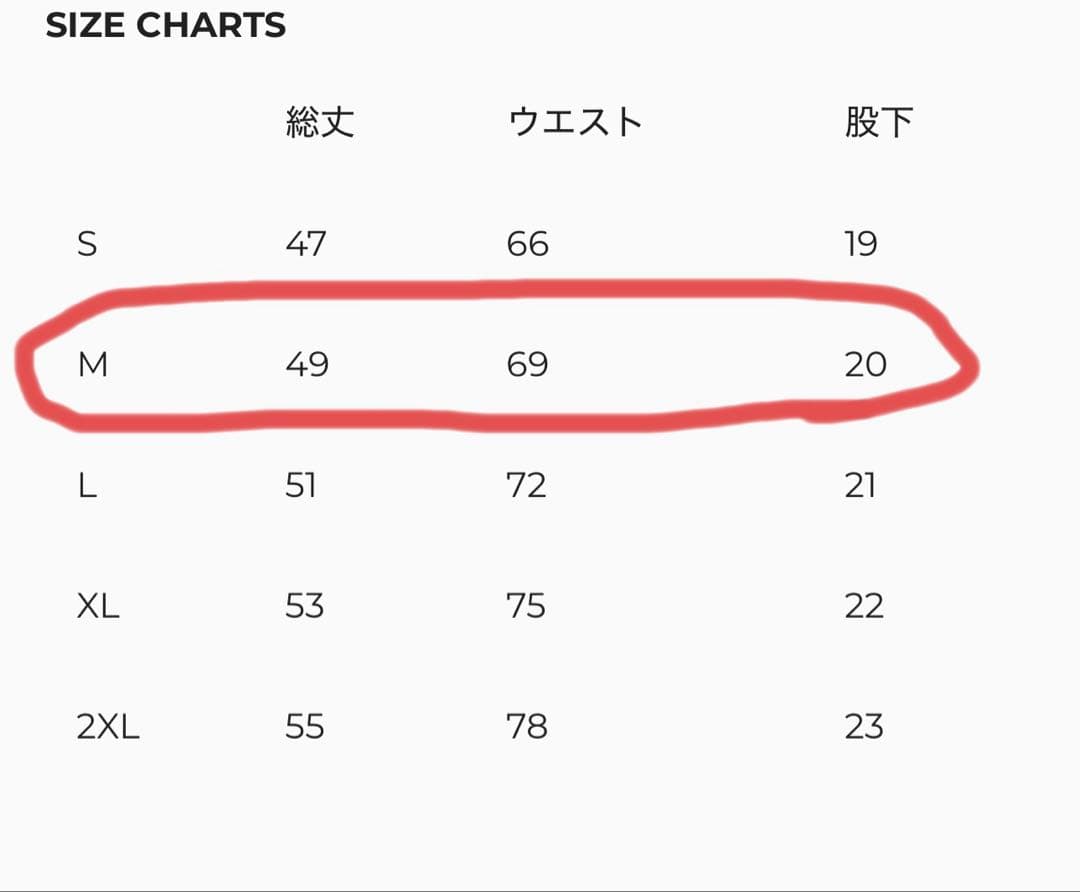The width and height of the screenshot is (1080, 892).
Task: Click the M inseam value 20
Action: [865, 365]
